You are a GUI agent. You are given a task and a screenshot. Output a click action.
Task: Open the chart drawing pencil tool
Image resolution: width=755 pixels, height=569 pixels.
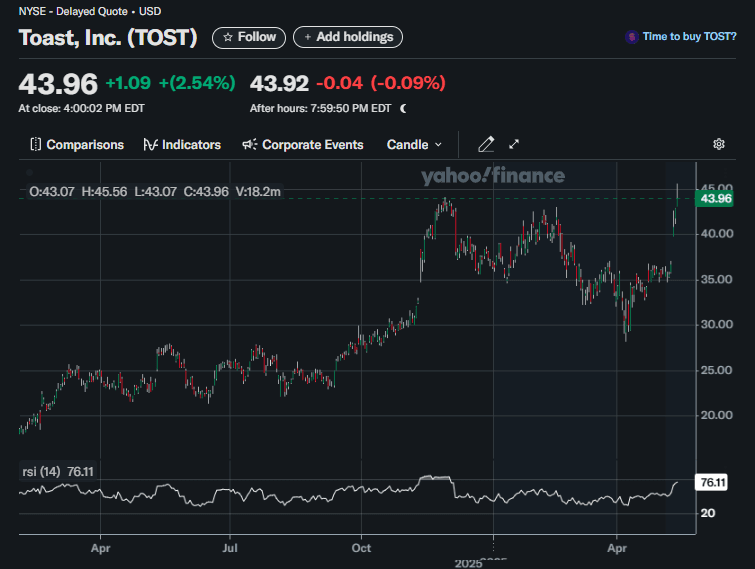pyautogui.click(x=486, y=144)
